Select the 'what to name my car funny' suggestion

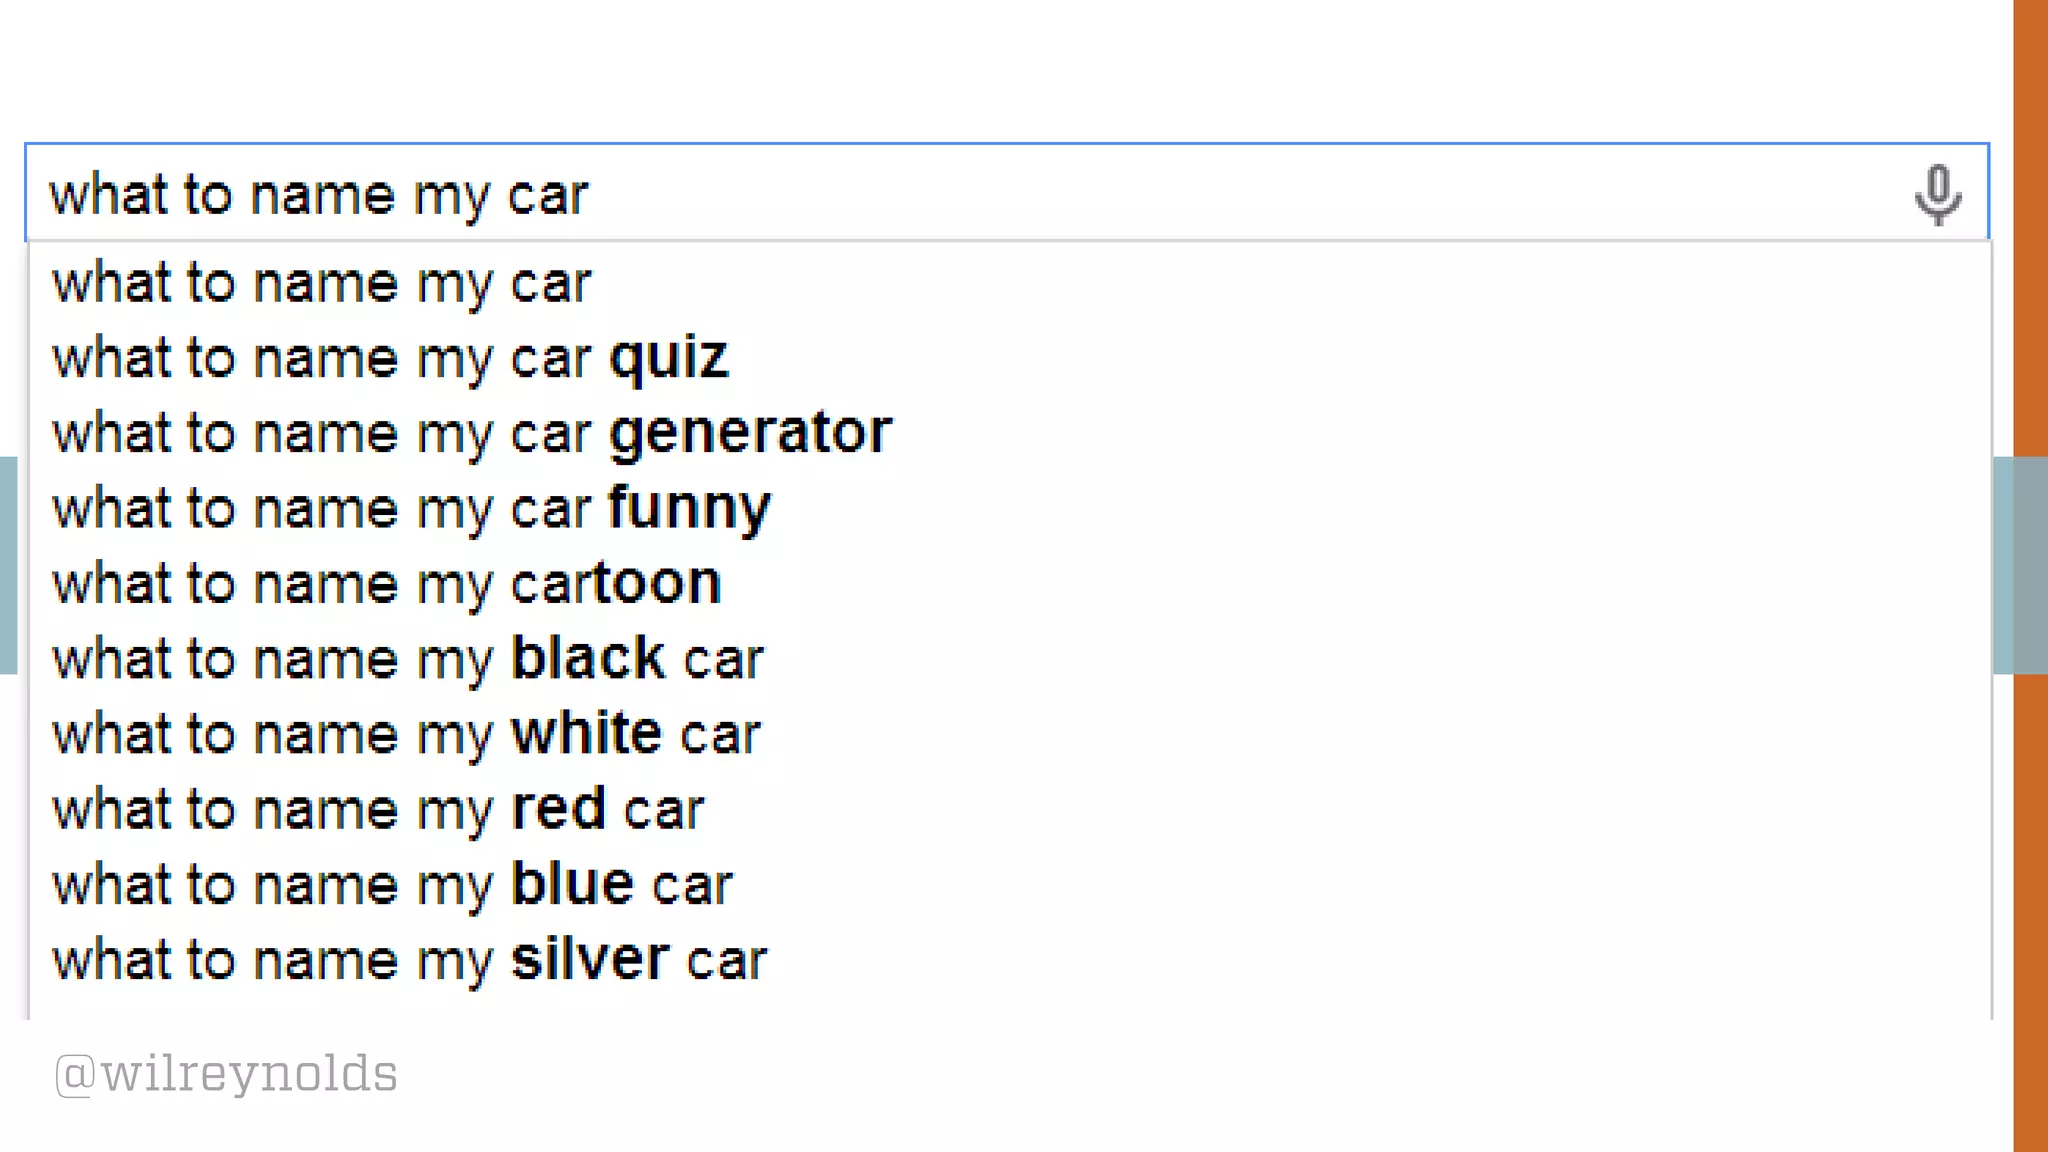pyautogui.click(x=411, y=508)
